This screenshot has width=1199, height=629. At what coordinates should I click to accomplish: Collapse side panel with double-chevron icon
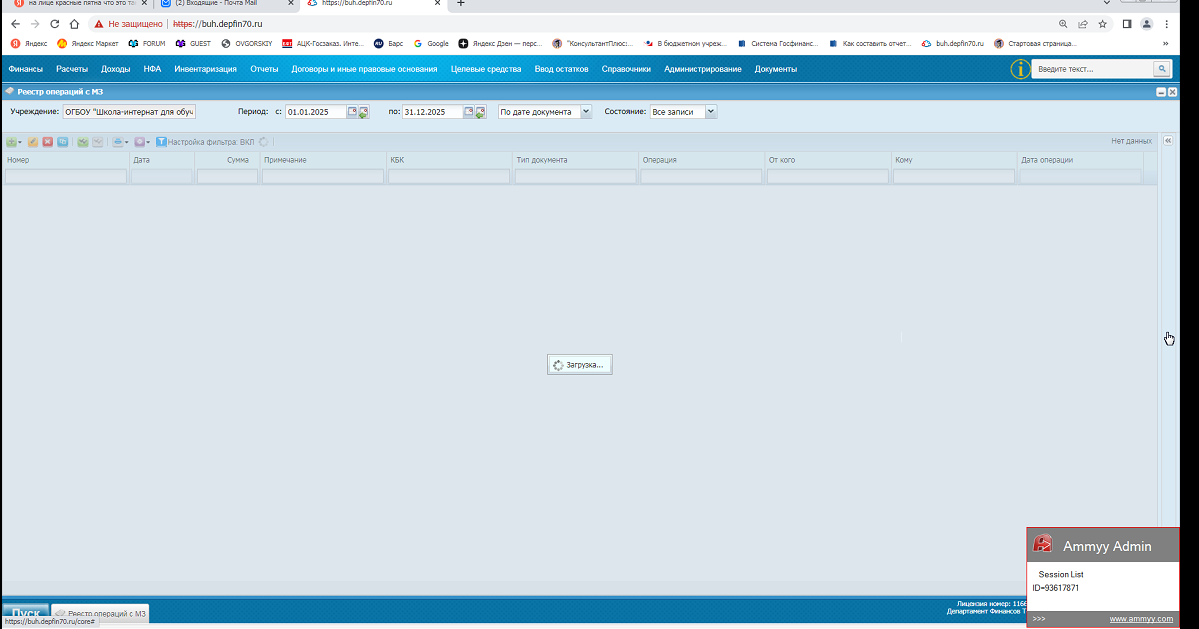(x=1168, y=141)
